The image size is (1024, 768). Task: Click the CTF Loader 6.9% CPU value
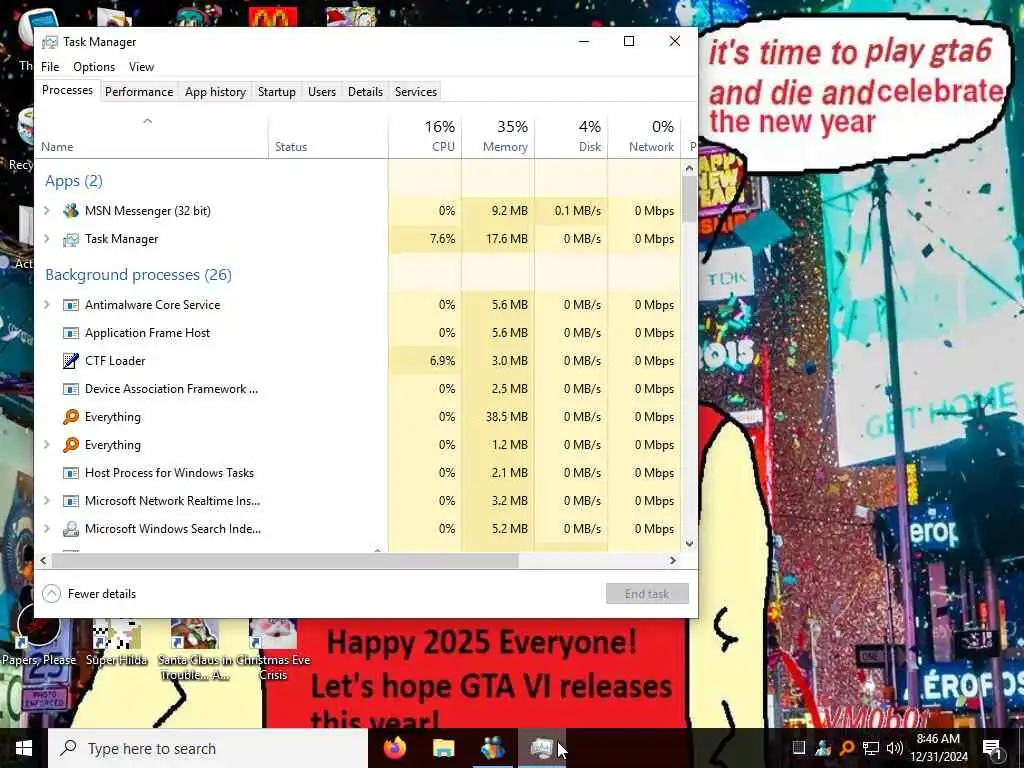442,360
